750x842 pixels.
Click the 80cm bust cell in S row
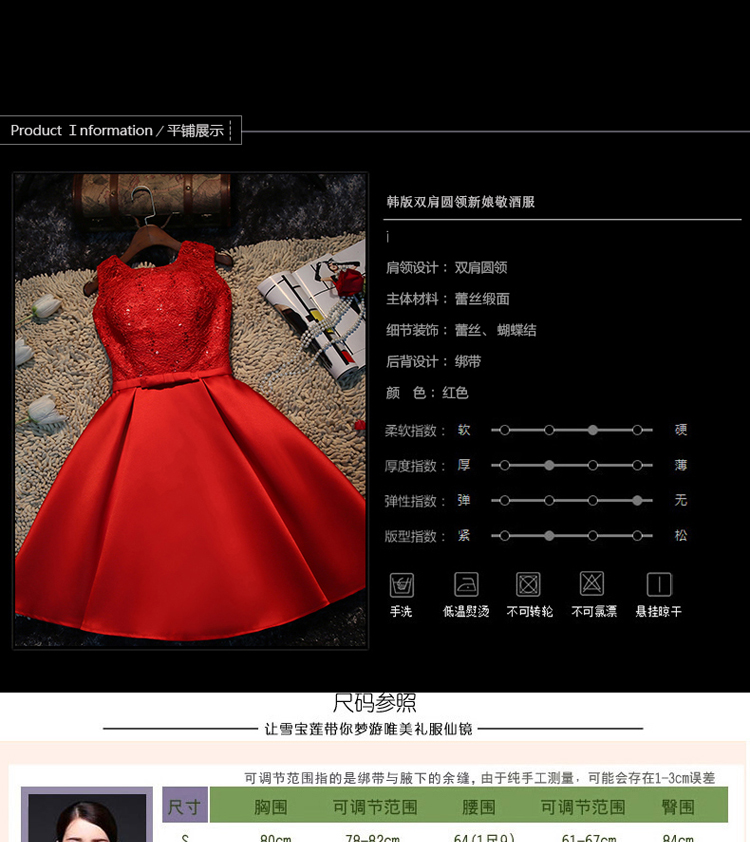275,838
